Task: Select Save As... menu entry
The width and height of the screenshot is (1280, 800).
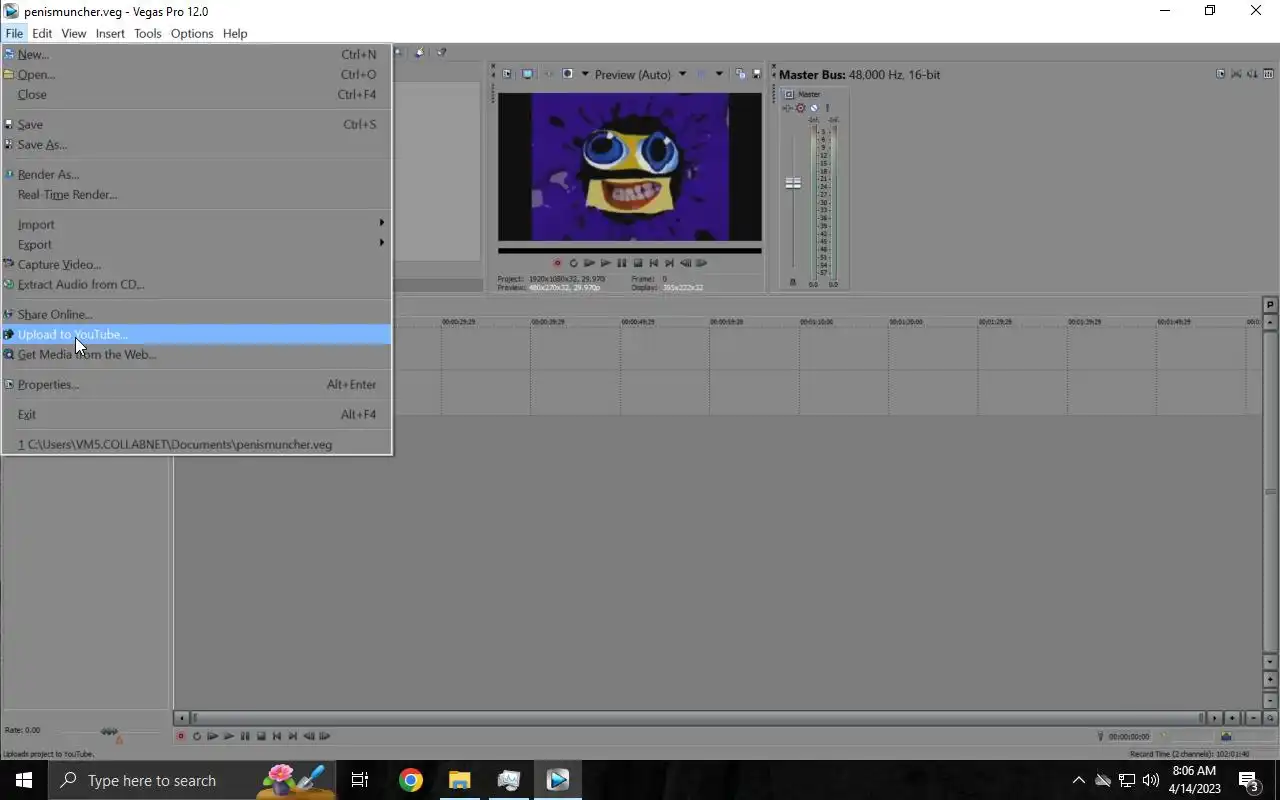Action: coord(196,144)
